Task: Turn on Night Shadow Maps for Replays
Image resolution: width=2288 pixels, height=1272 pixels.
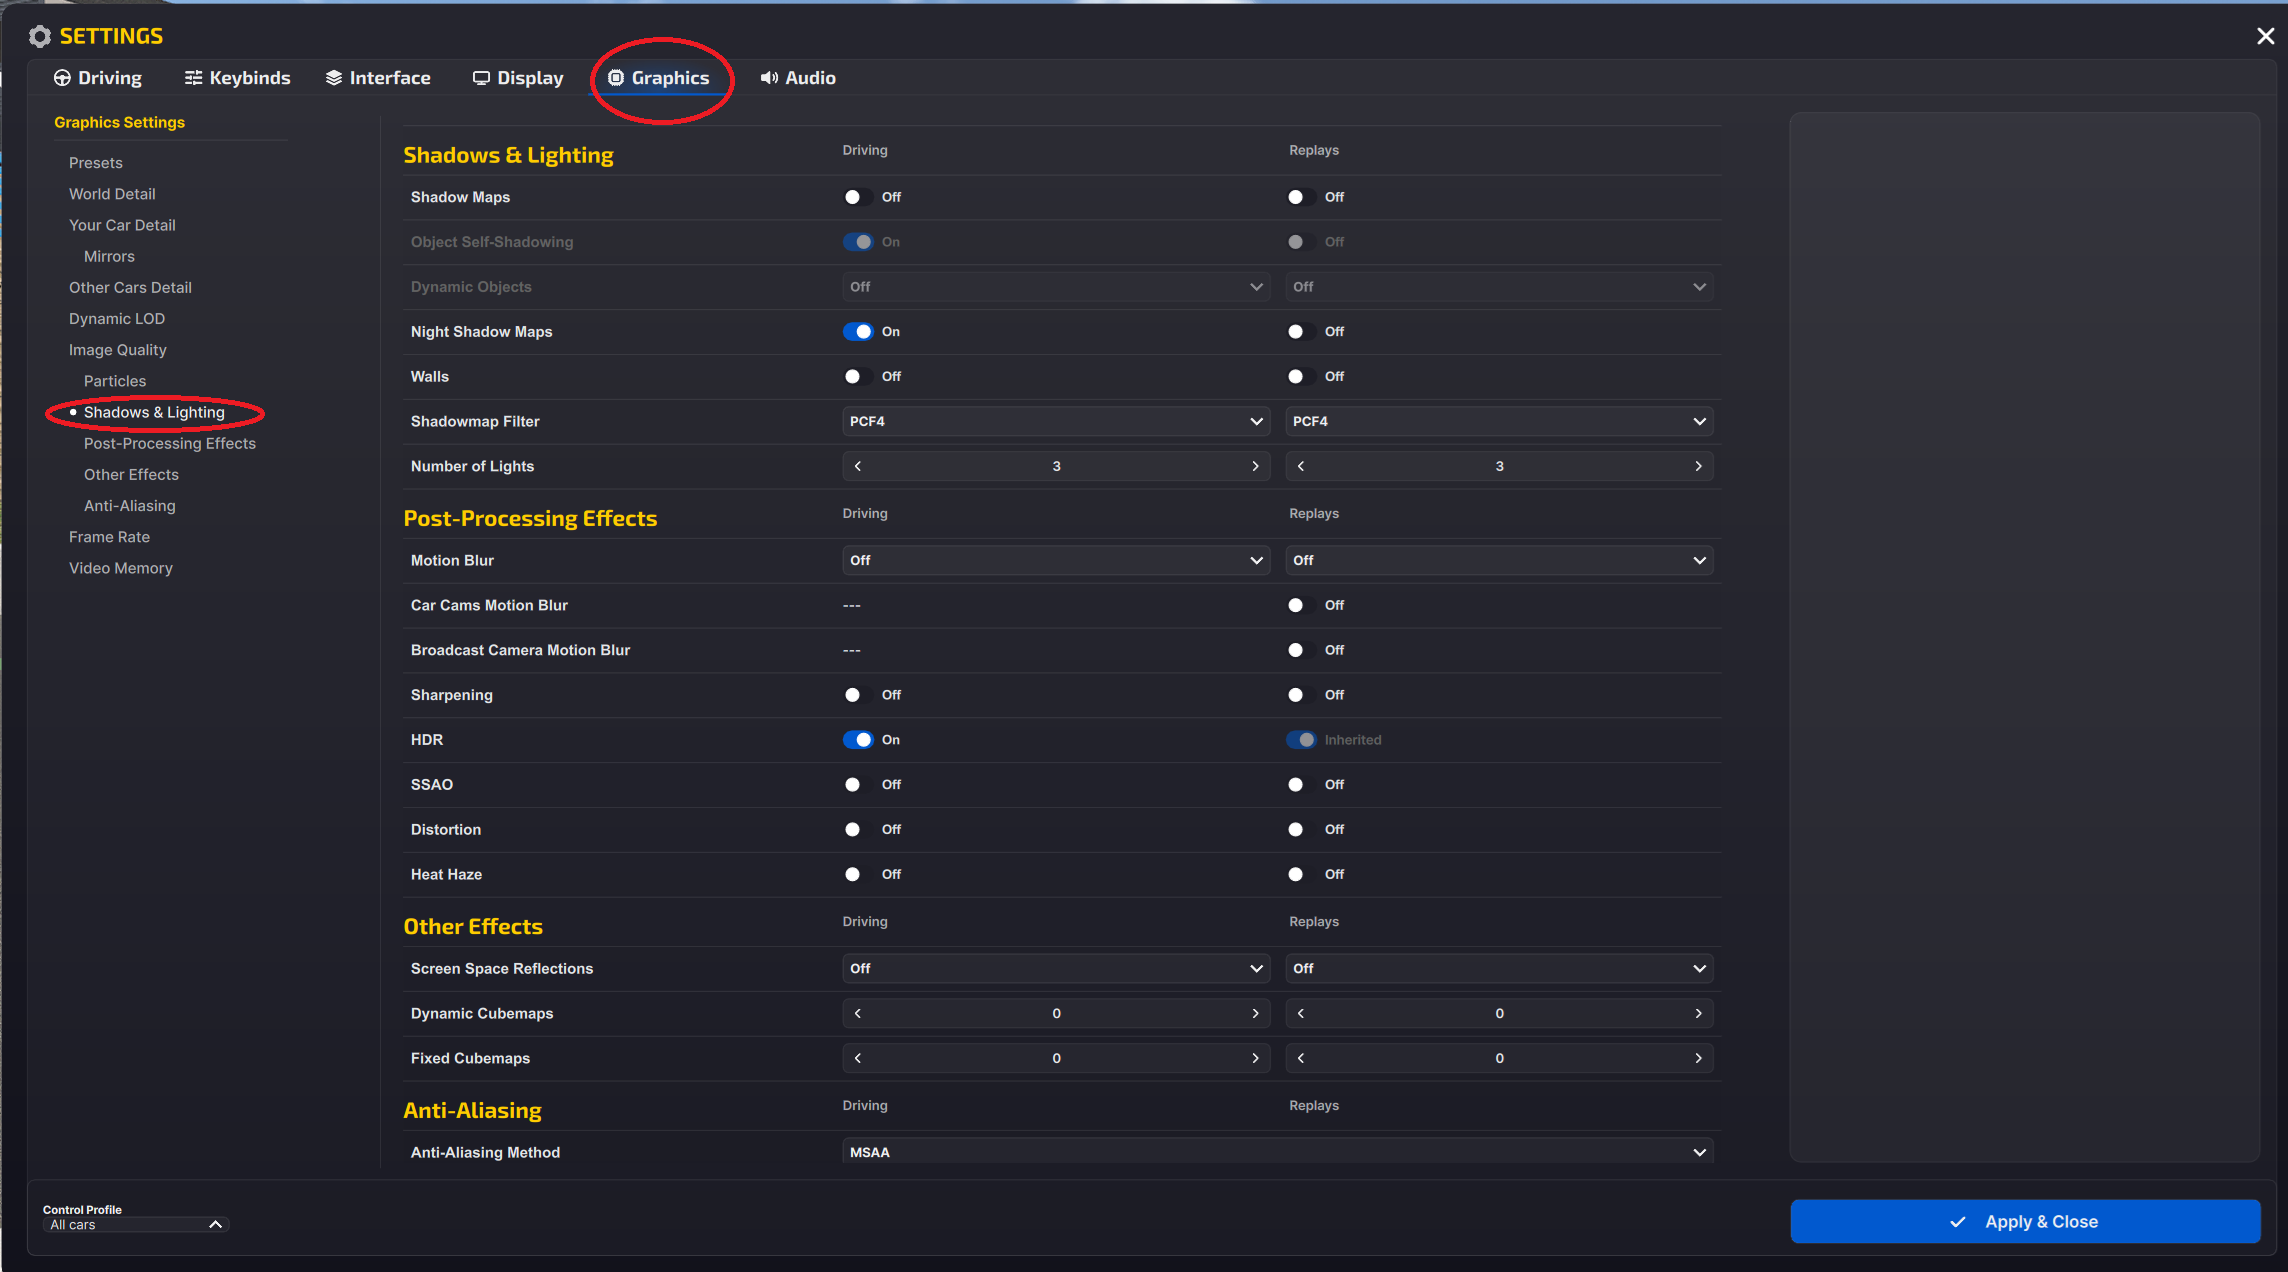Action: tap(1301, 332)
